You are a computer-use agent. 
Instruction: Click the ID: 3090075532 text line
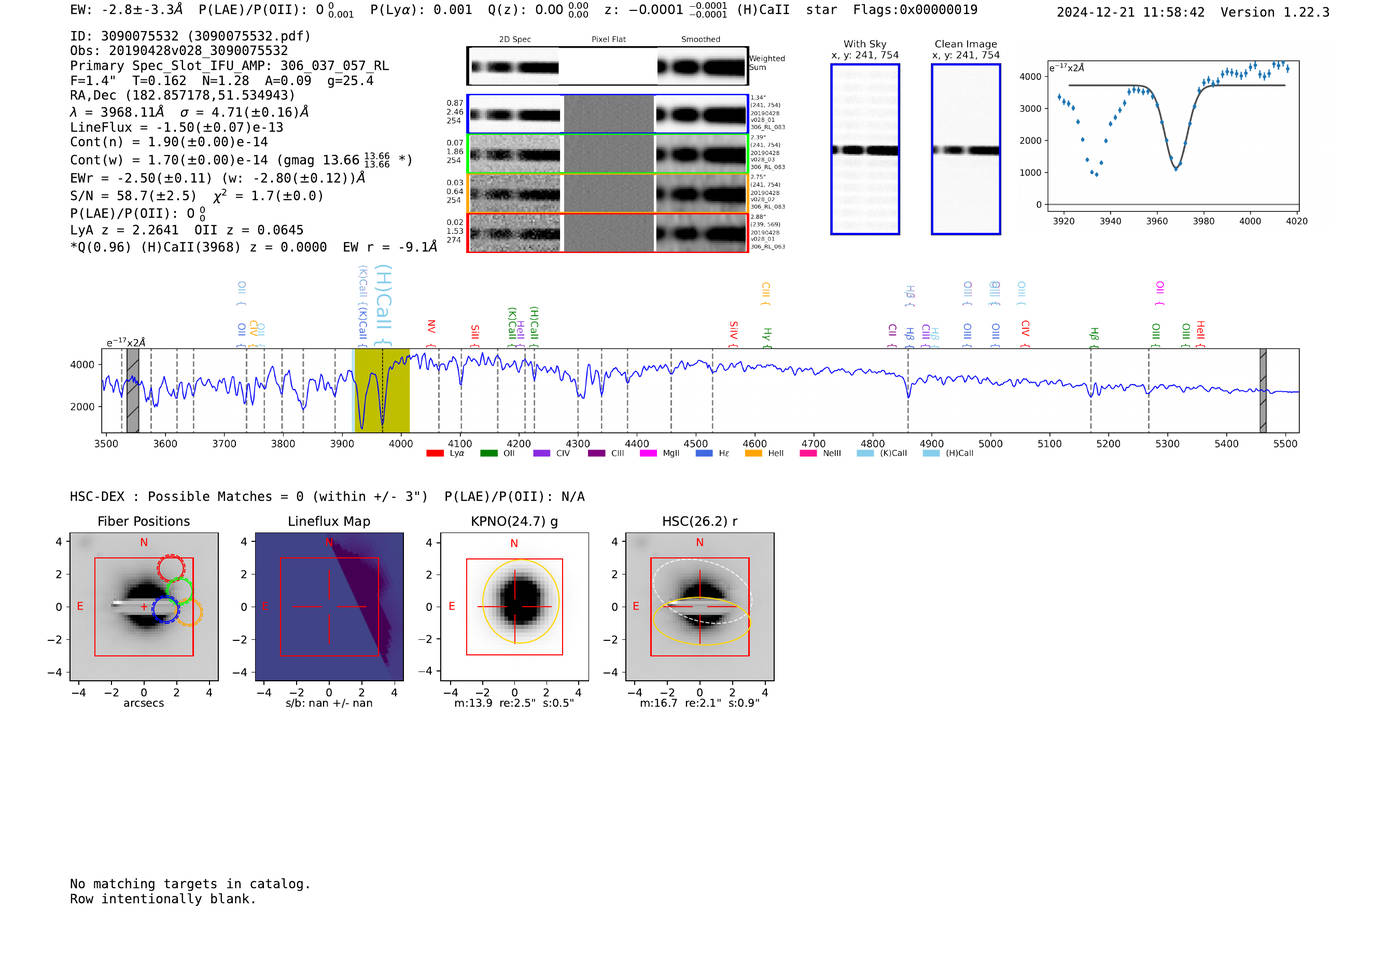[x=190, y=36]
